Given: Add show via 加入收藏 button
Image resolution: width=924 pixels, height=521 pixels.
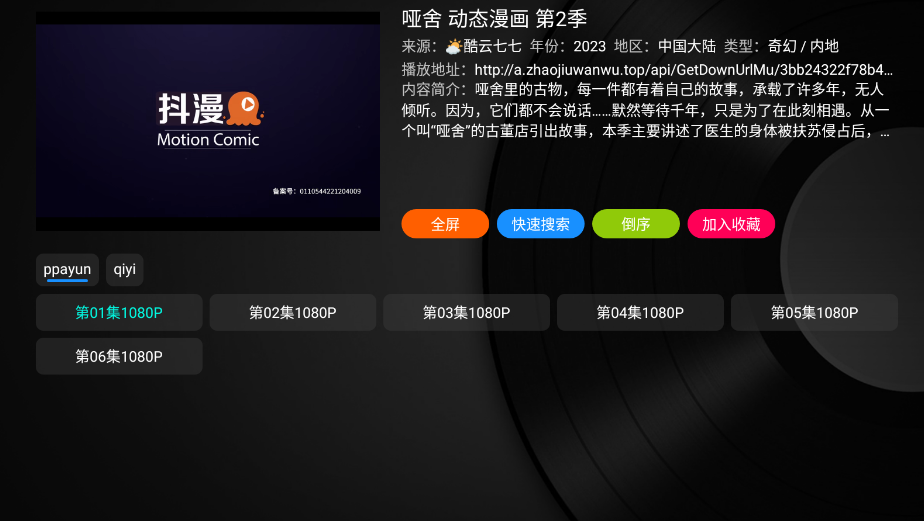Looking at the screenshot, I should pyautogui.click(x=731, y=224).
